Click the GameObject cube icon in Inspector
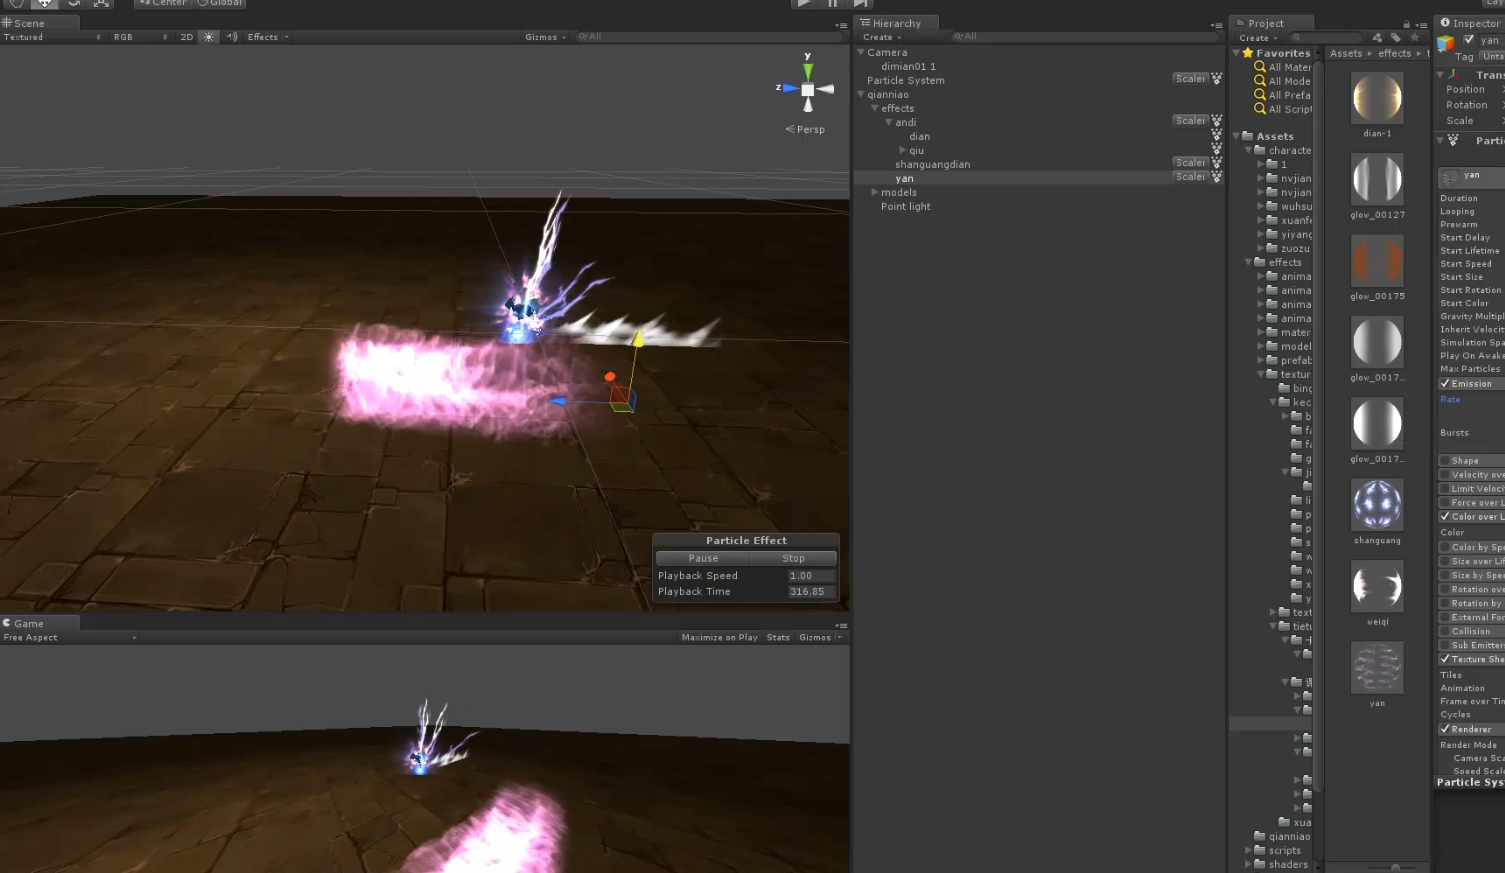This screenshot has width=1505, height=873. click(1445, 43)
